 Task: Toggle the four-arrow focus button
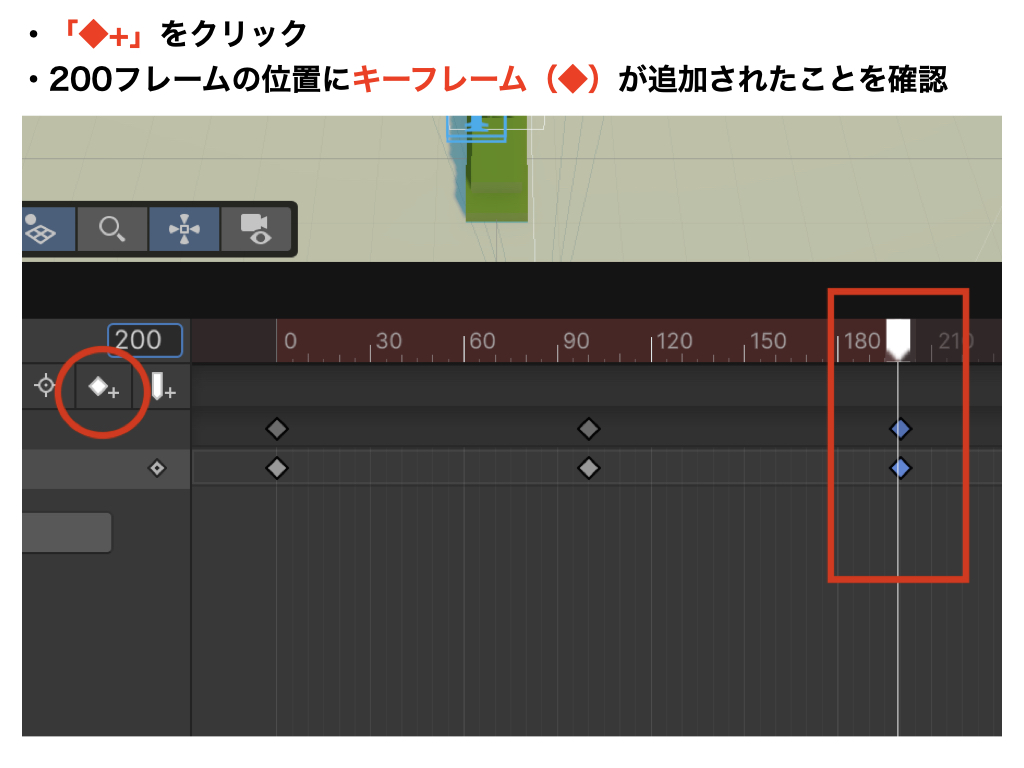click(184, 229)
